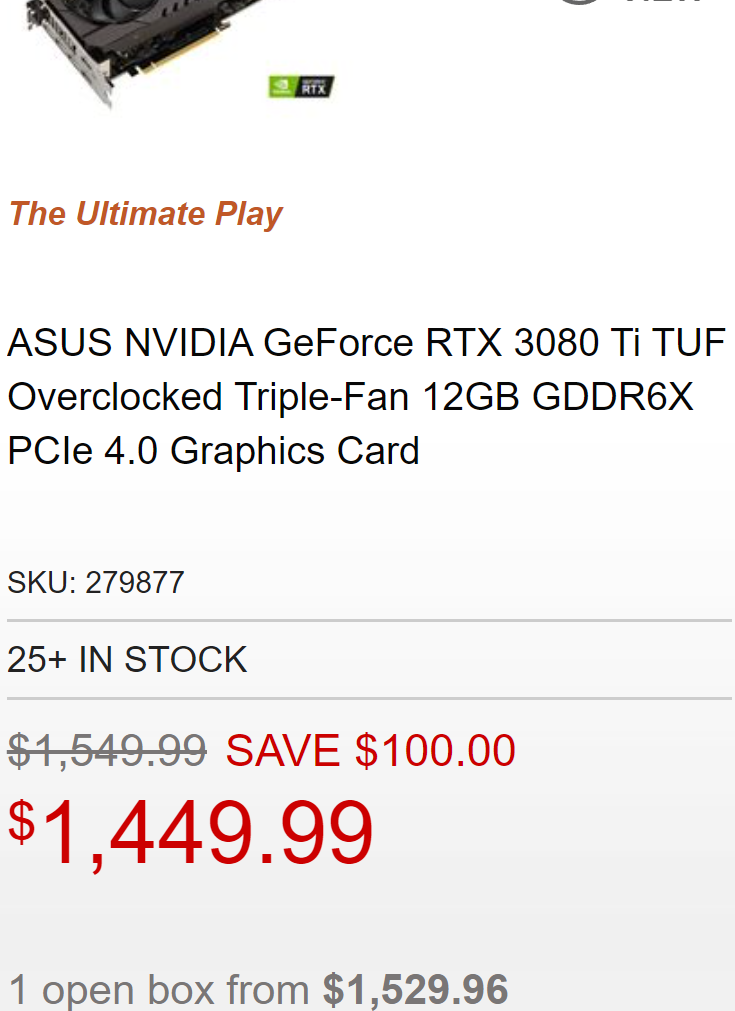Click "Overclocked Triple-Fan 12GB GDDR6X" title line
The height and width of the screenshot is (1011, 735).
coord(350,397)
